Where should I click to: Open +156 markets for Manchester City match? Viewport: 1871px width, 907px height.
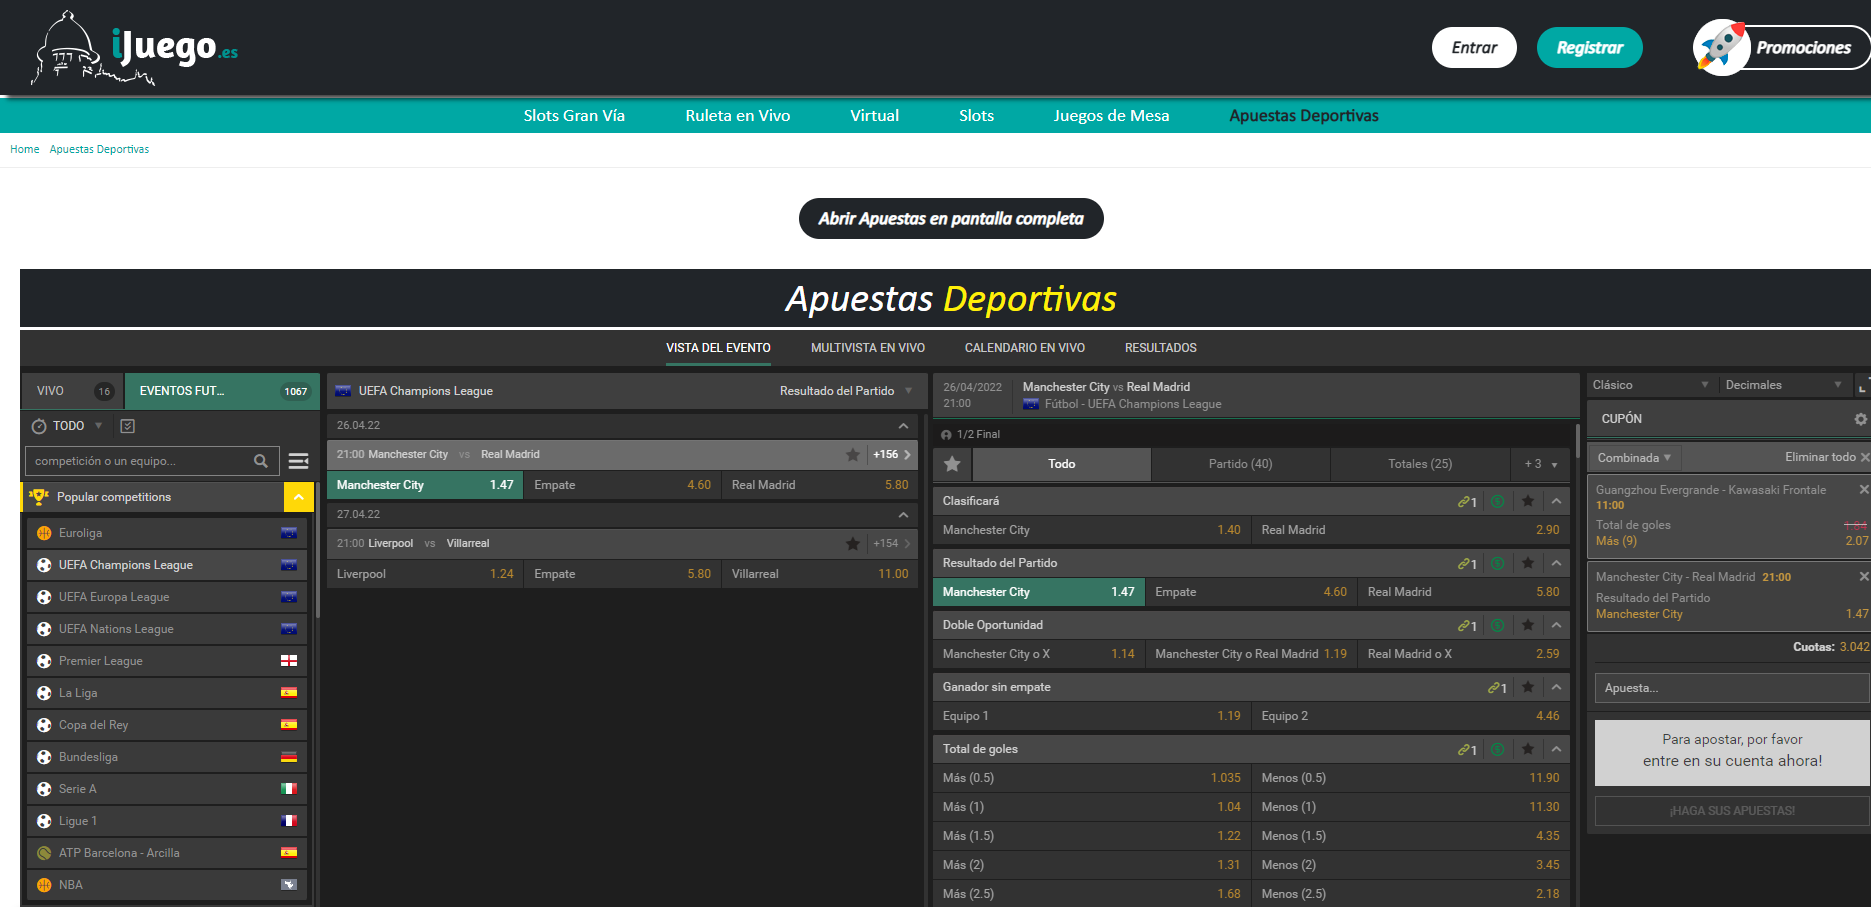(891, 455)
